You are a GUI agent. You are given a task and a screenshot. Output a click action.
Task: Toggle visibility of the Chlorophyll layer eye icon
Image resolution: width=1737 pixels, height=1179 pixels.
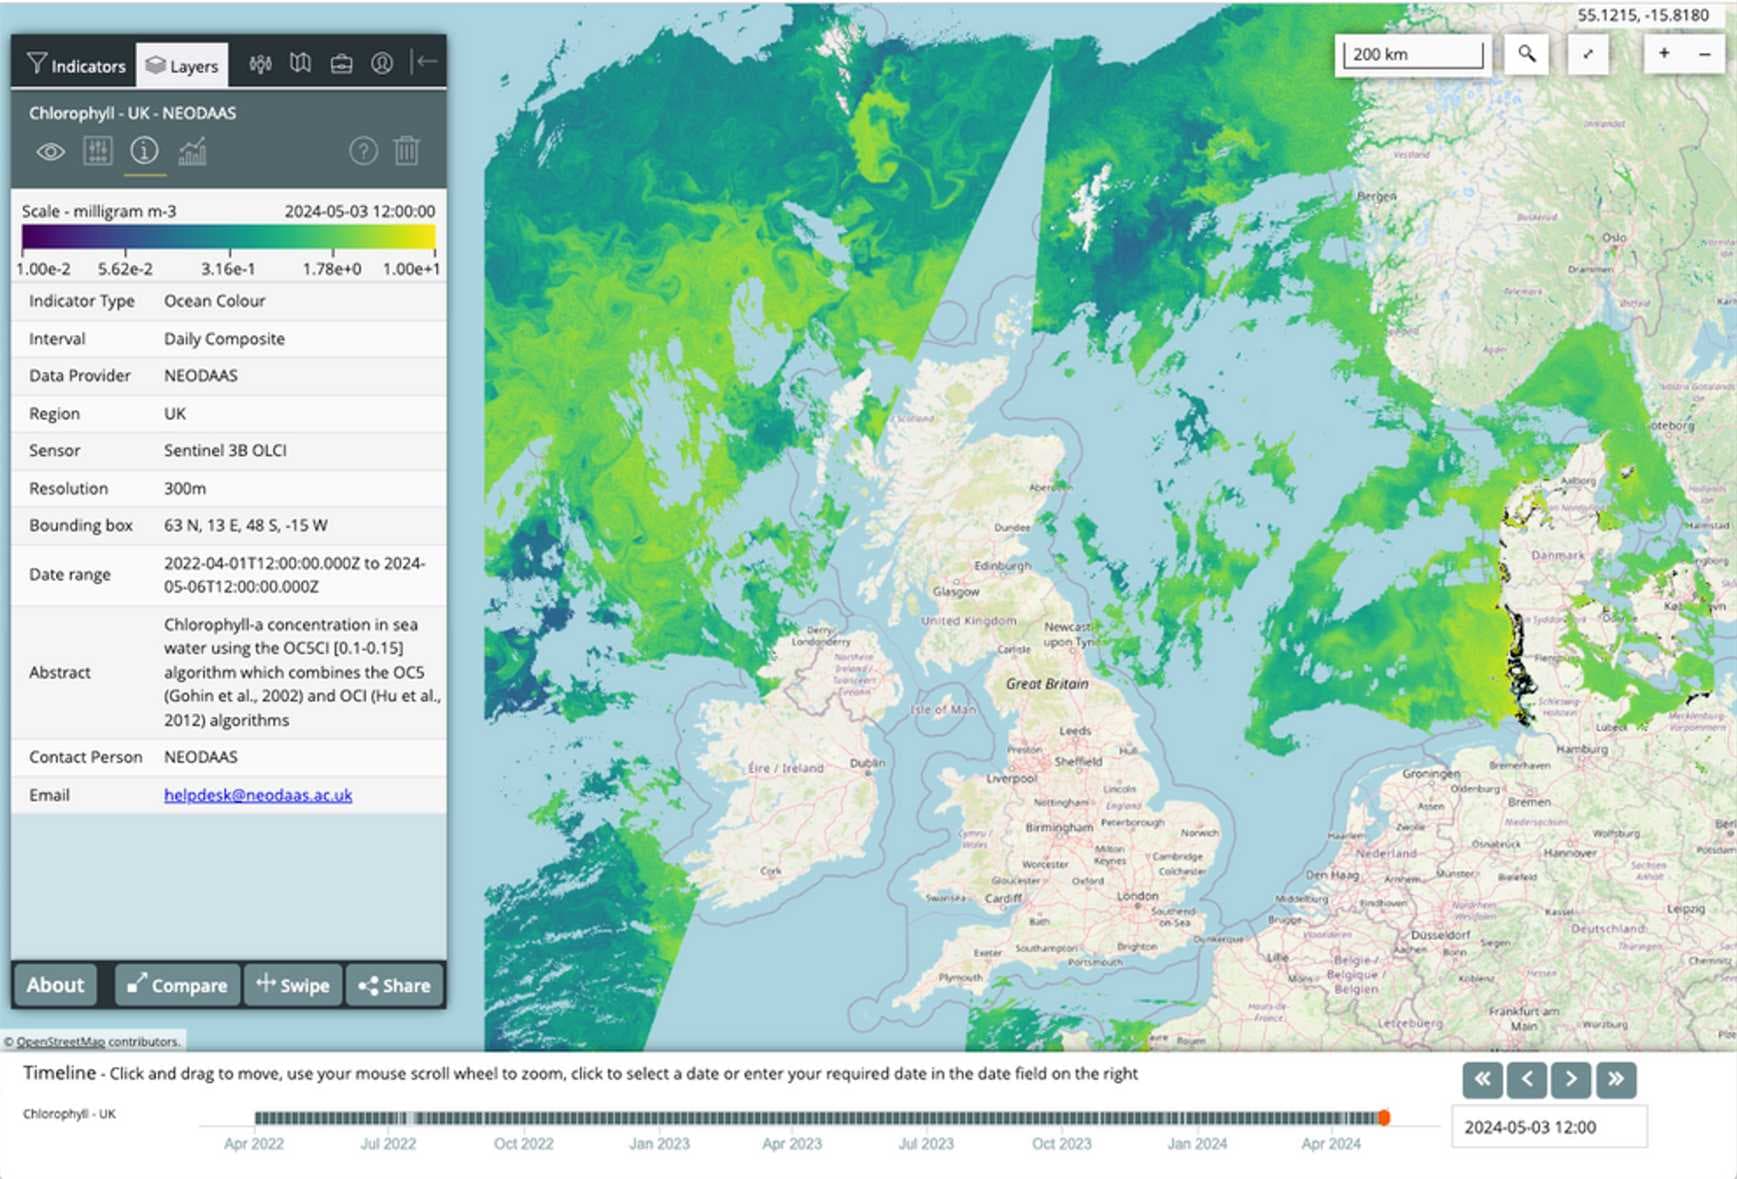(x=50, y=152)
